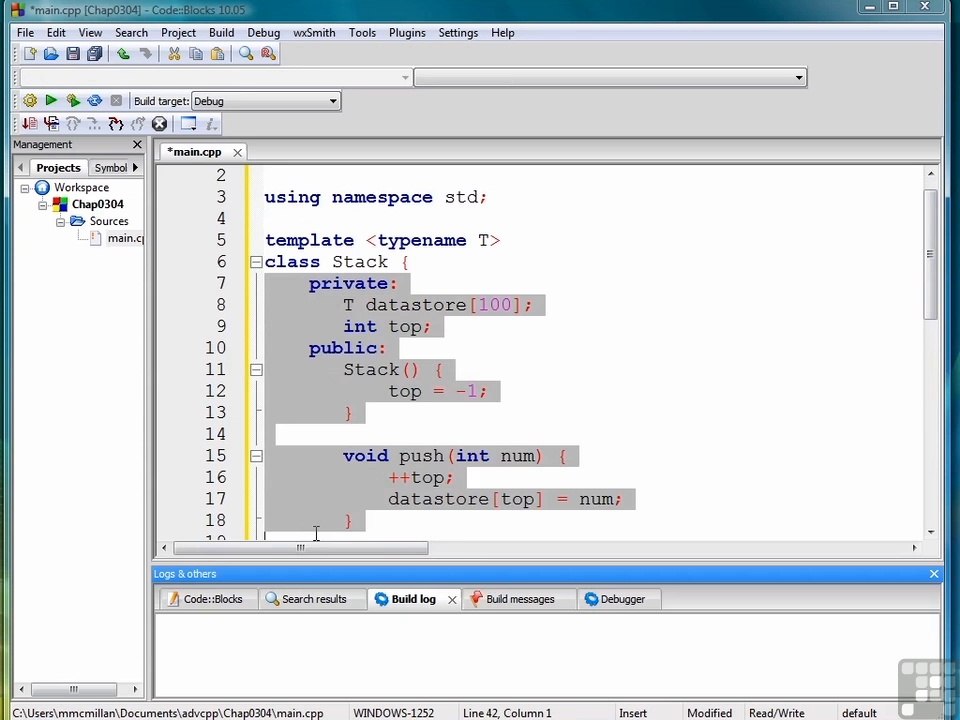Click the Copy icon in the toolbar

pos(196,54)
